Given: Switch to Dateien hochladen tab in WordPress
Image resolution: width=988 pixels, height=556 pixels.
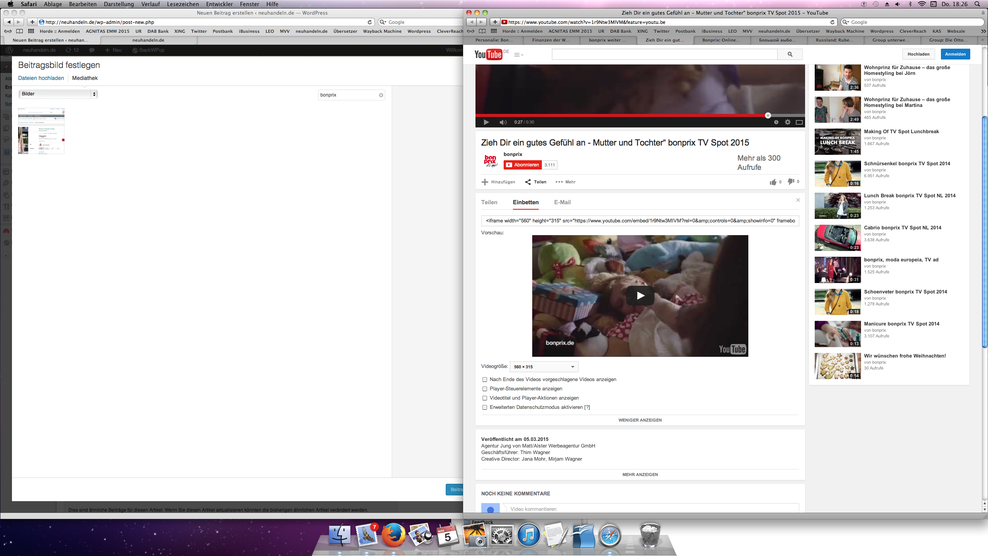Looking at the screenshot, I should pos(41,78).
